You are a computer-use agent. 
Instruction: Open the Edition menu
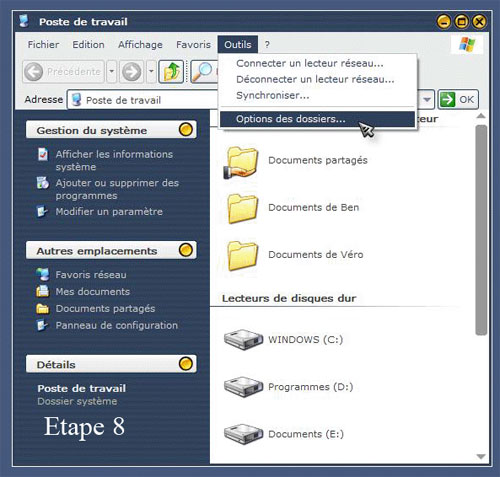pos(88,44)
